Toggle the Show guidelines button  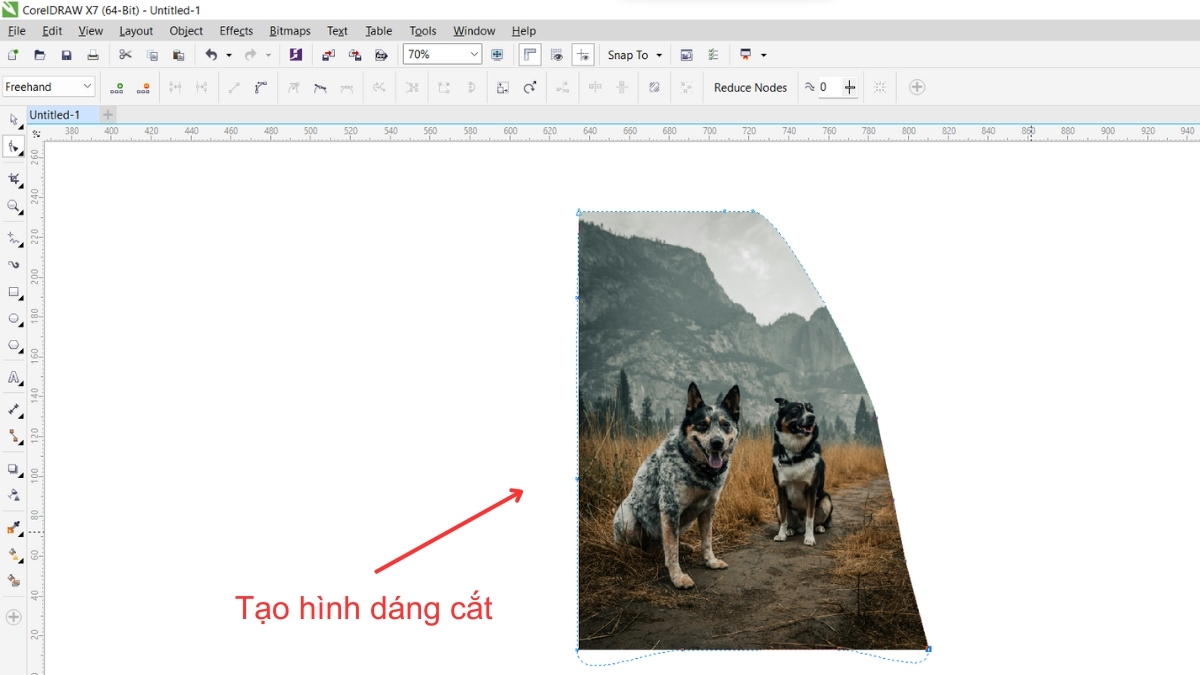[x=584, y=55]
